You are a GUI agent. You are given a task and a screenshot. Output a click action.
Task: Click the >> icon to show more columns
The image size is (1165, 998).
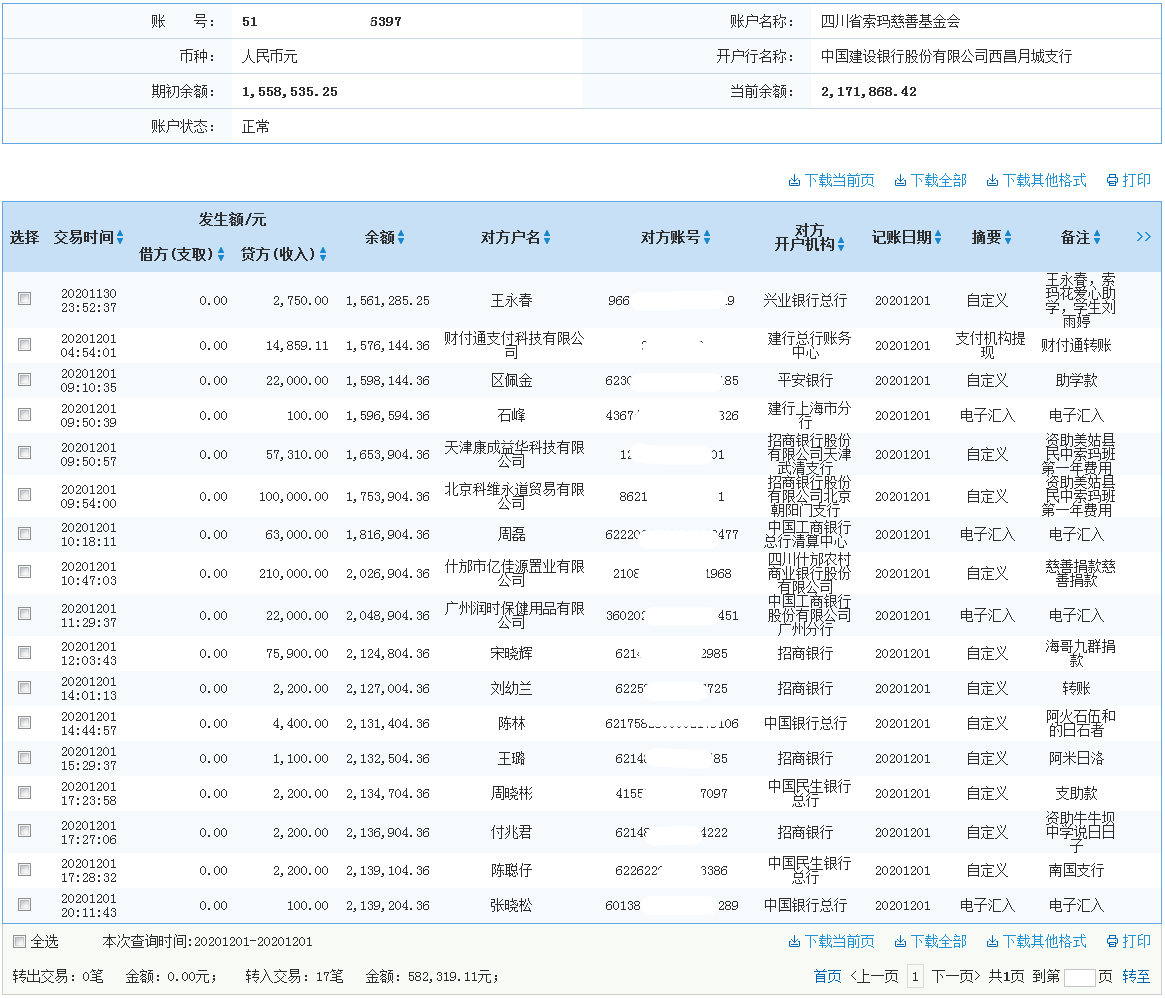pos(1145,237)
